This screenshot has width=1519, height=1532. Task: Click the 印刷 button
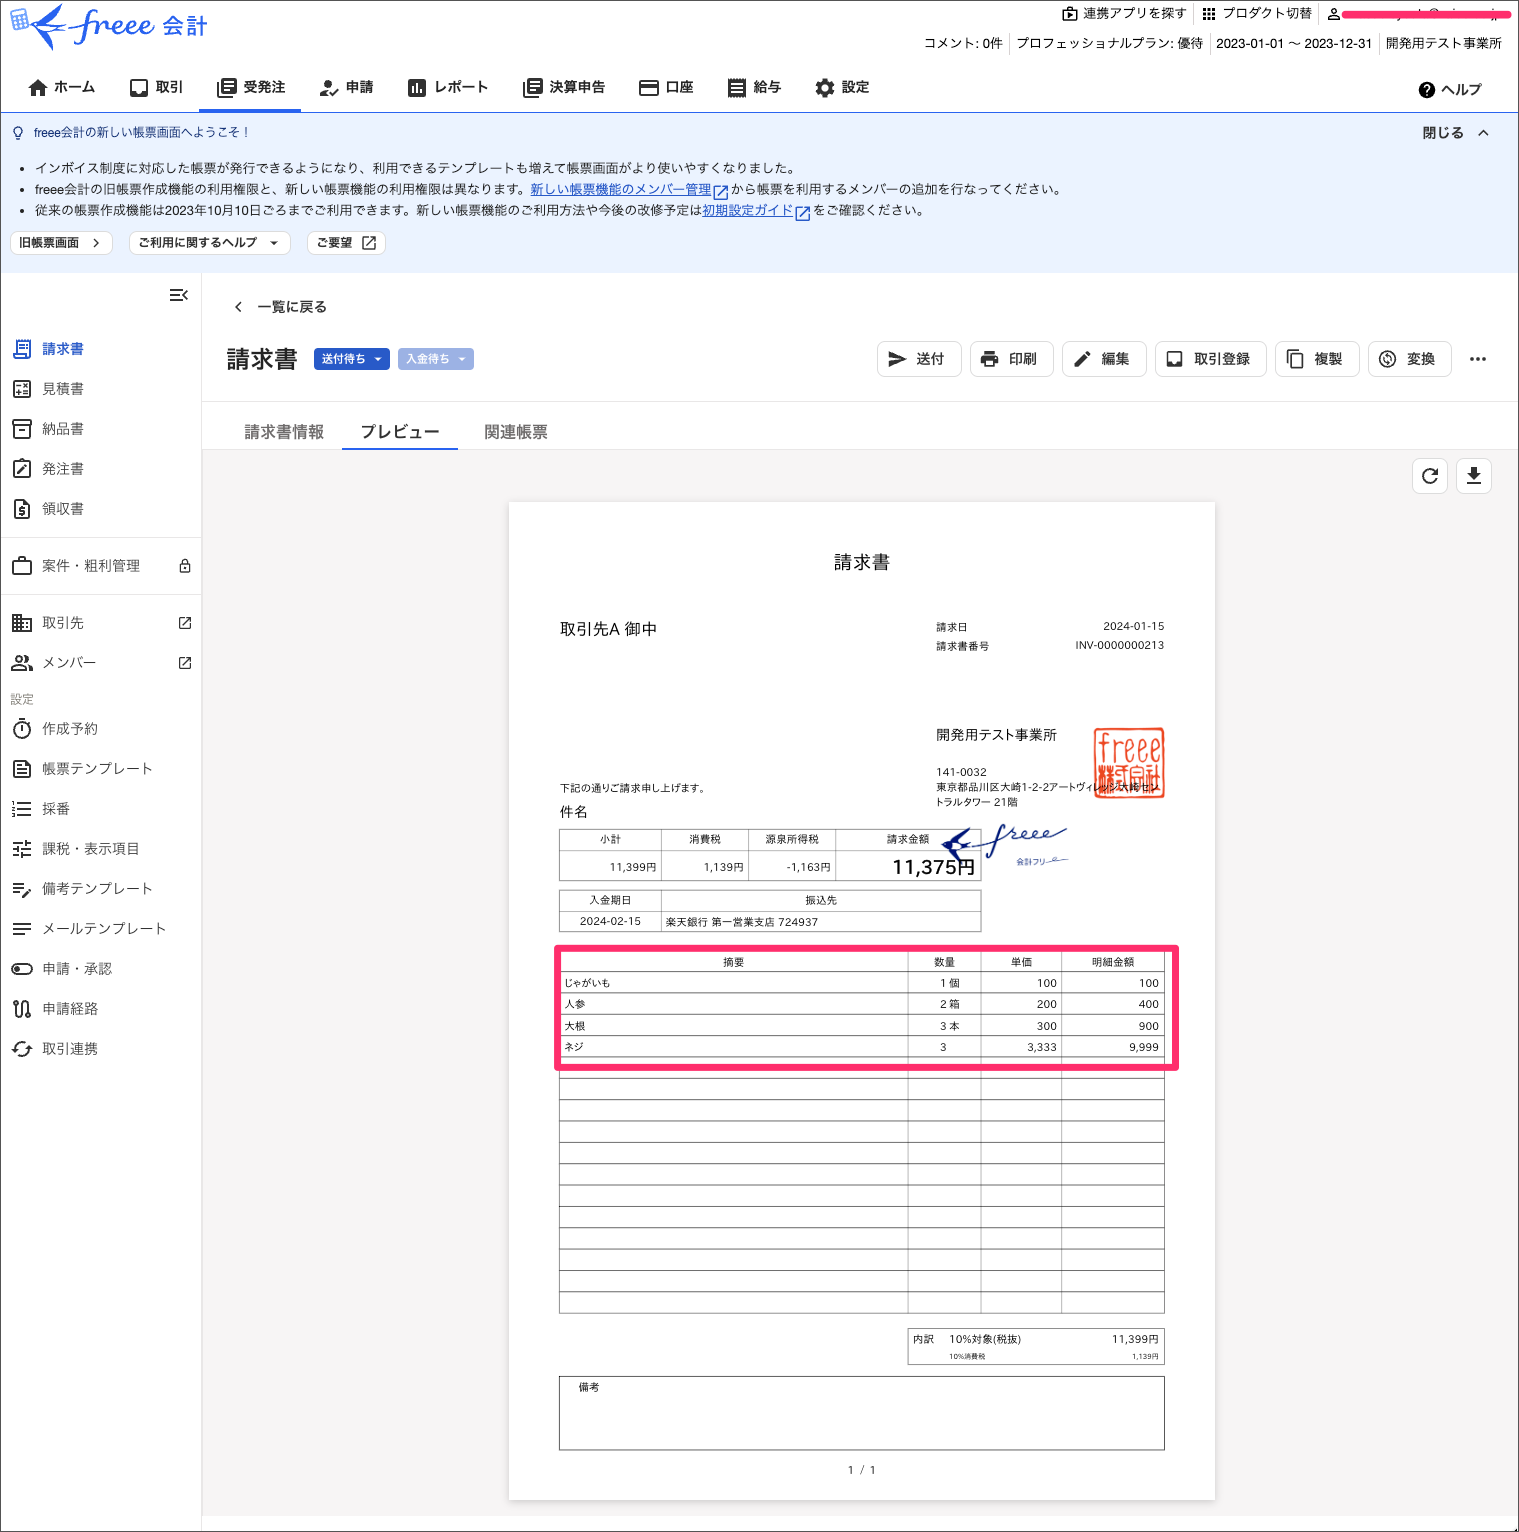point(1011,359)
